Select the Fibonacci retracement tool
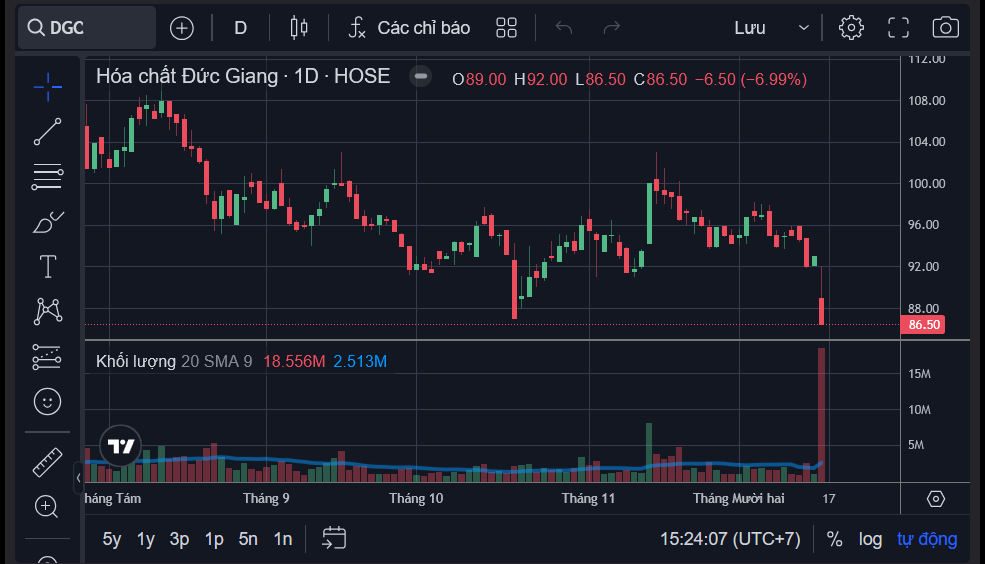 click(47, 176)
